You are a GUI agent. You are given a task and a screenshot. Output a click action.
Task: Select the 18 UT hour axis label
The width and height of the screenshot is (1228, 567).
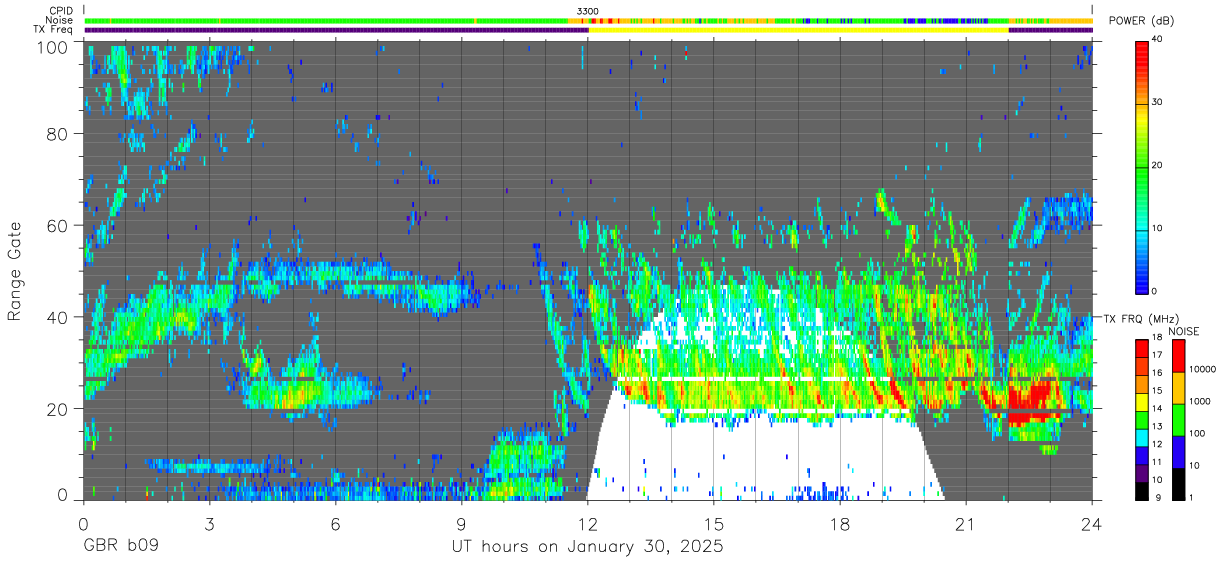point(840,525)
